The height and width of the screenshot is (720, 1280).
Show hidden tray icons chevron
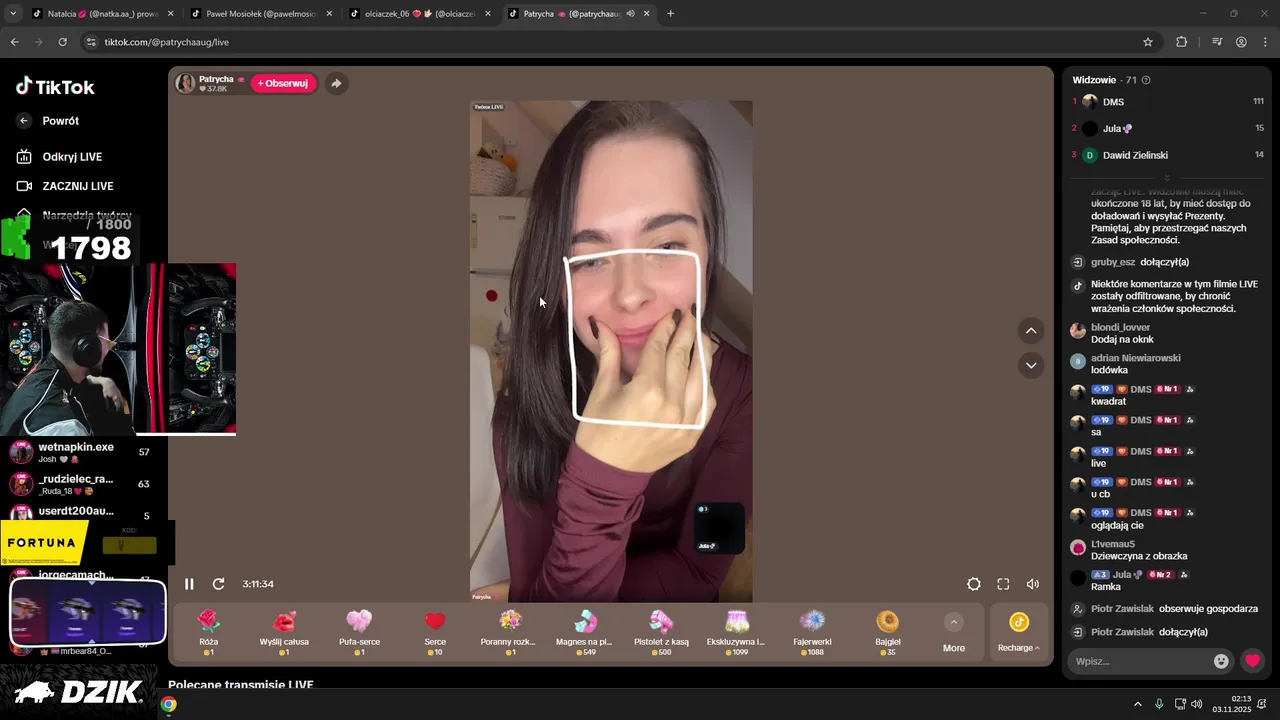1138,704
